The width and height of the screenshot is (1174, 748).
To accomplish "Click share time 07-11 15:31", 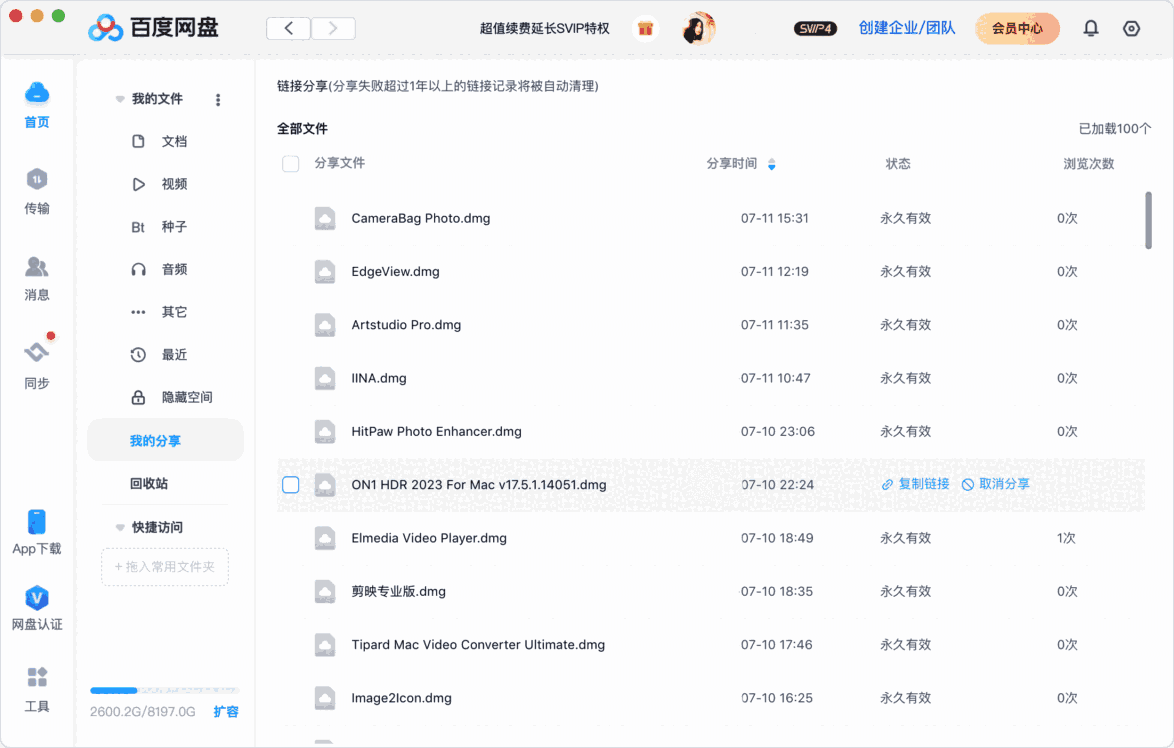I will click(x=775, y=219).
